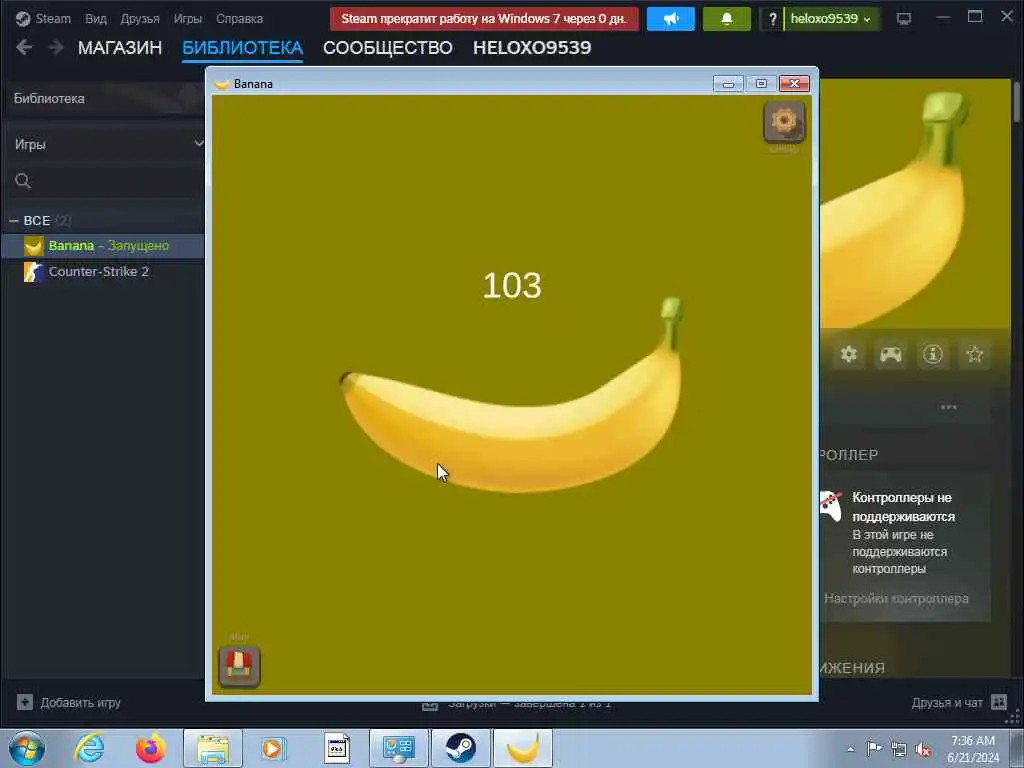Click the network tray icon
This screenshot has width=1024, height=768.
point(899,750)
